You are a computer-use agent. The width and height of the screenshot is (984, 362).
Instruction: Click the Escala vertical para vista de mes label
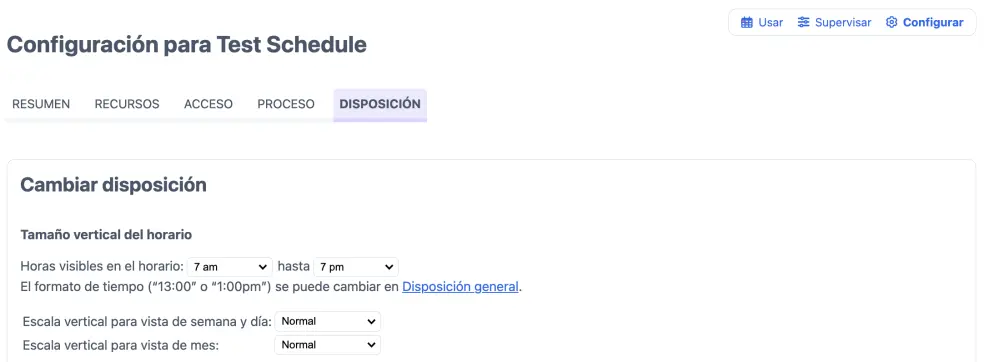[120, 345]
